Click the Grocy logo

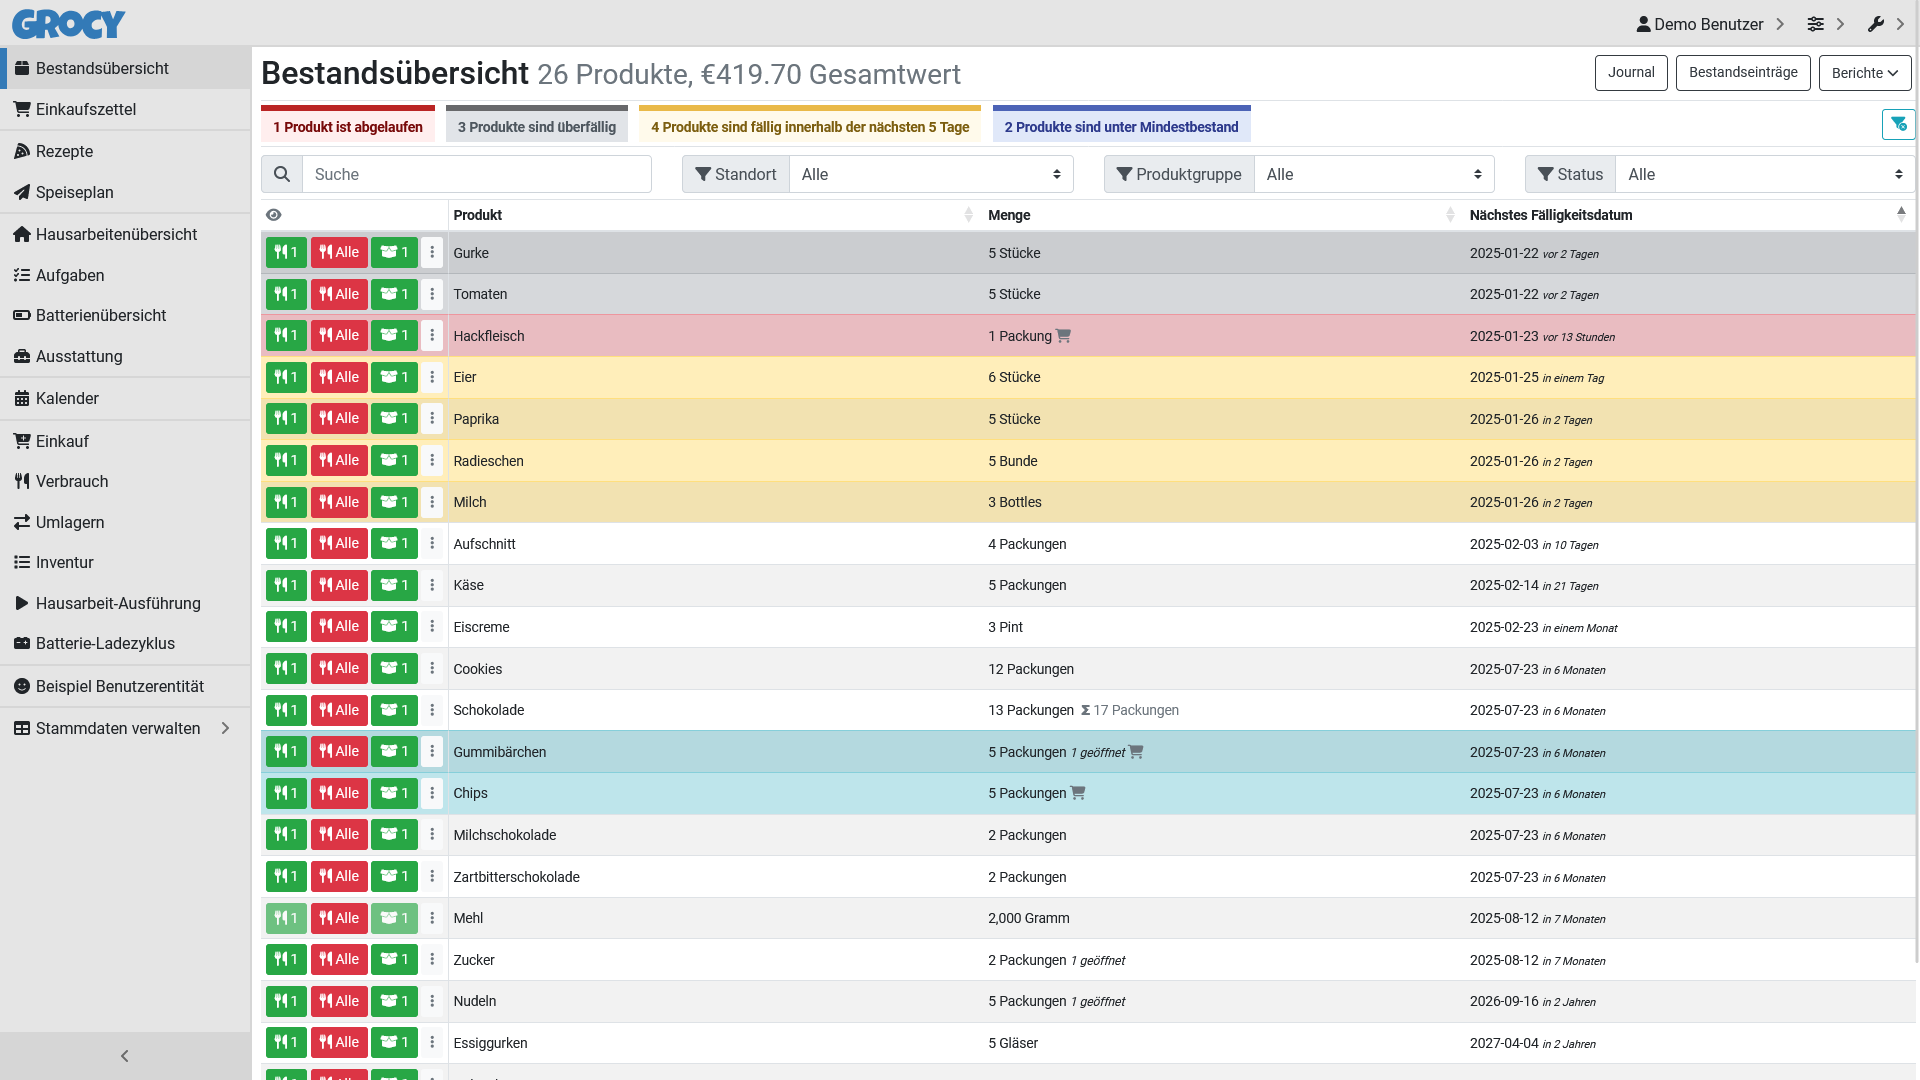click(68, 24)
